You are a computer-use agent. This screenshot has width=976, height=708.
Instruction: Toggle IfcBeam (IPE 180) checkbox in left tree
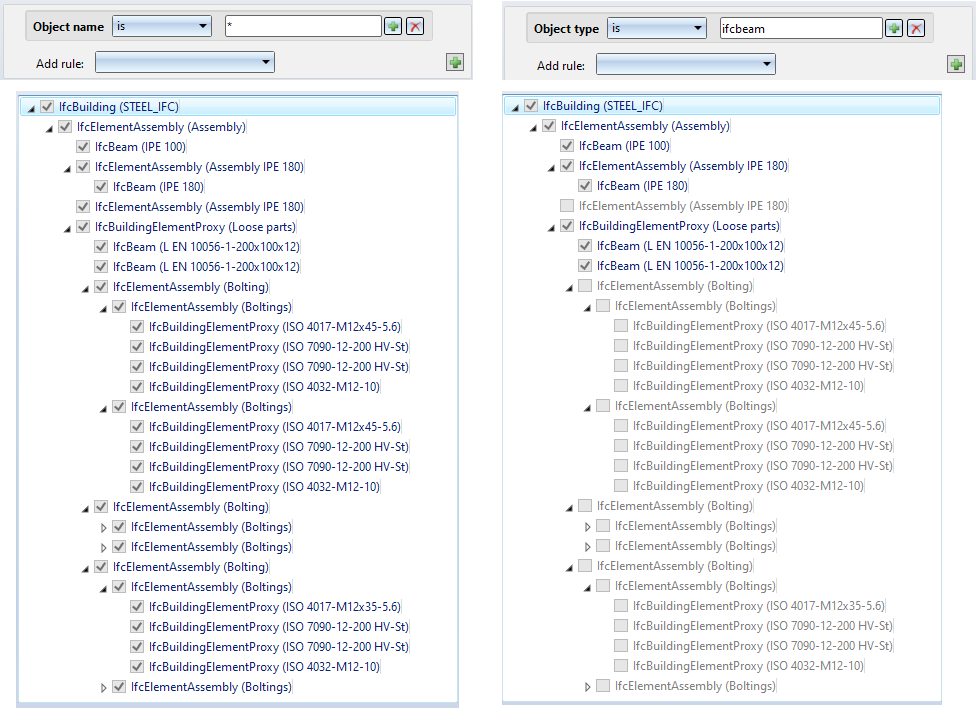click(x=101, y=186)
